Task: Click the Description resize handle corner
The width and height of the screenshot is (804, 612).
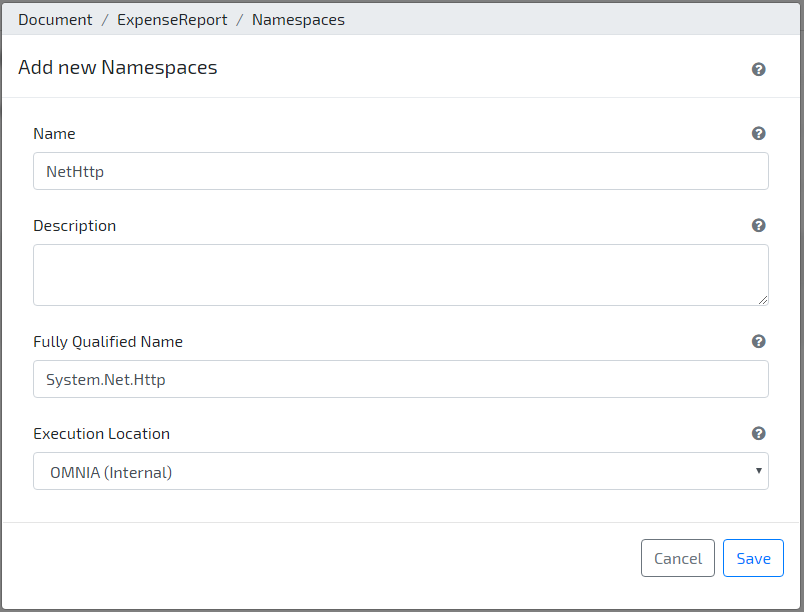Action: pos(763,300)
